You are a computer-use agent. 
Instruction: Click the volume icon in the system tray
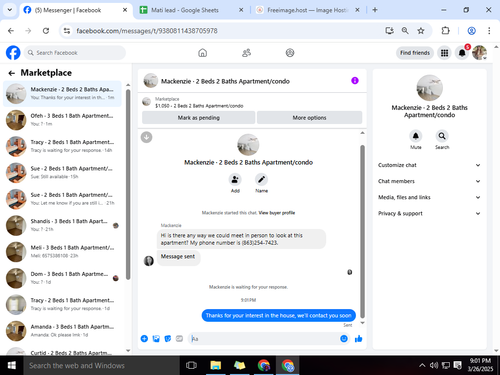(434, 365)
